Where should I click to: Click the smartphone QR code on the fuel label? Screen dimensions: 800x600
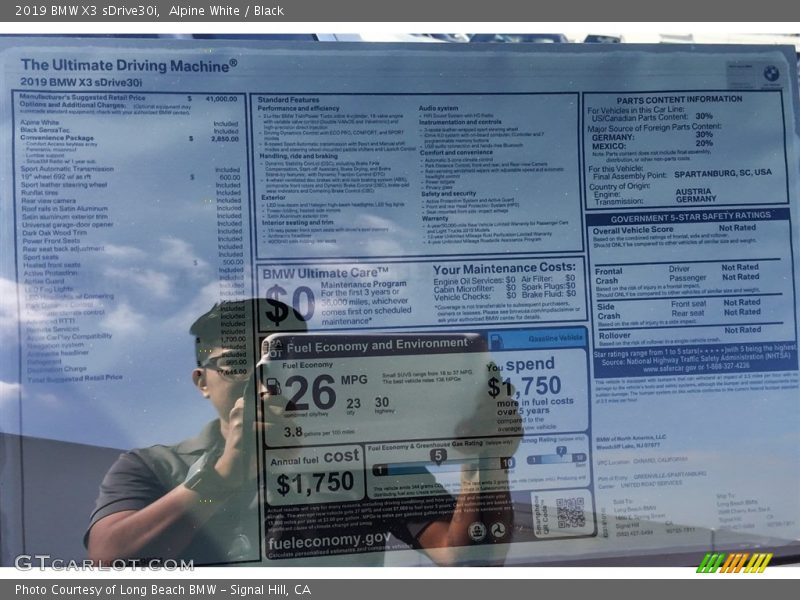570,513
